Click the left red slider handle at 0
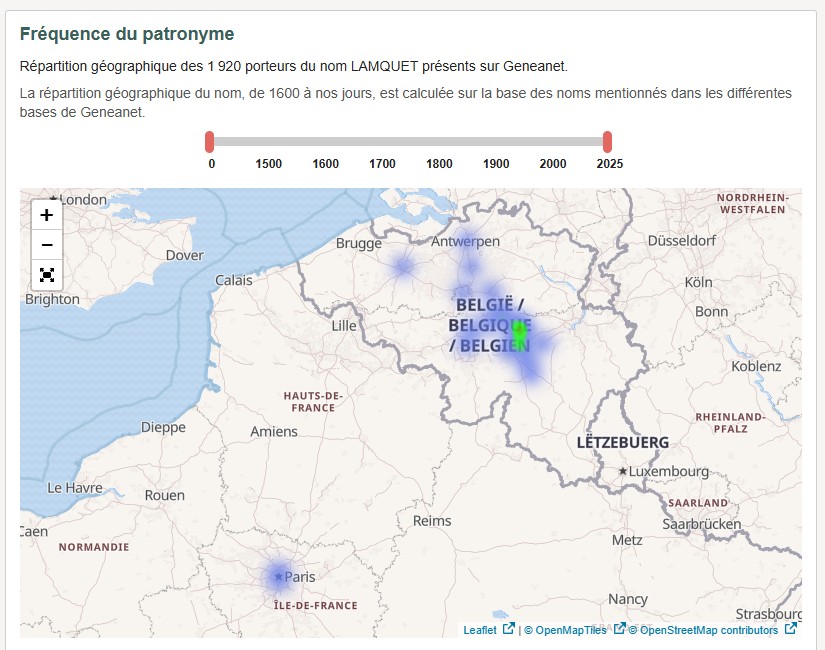This screenshot has width=825, height=650. click(210, 142)
